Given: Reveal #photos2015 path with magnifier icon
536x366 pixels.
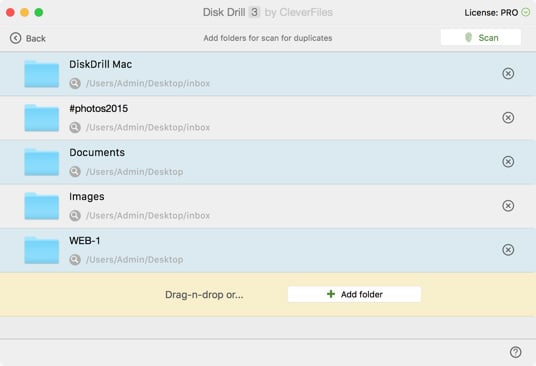Looking at the screenshot, I should pos(75,127).
